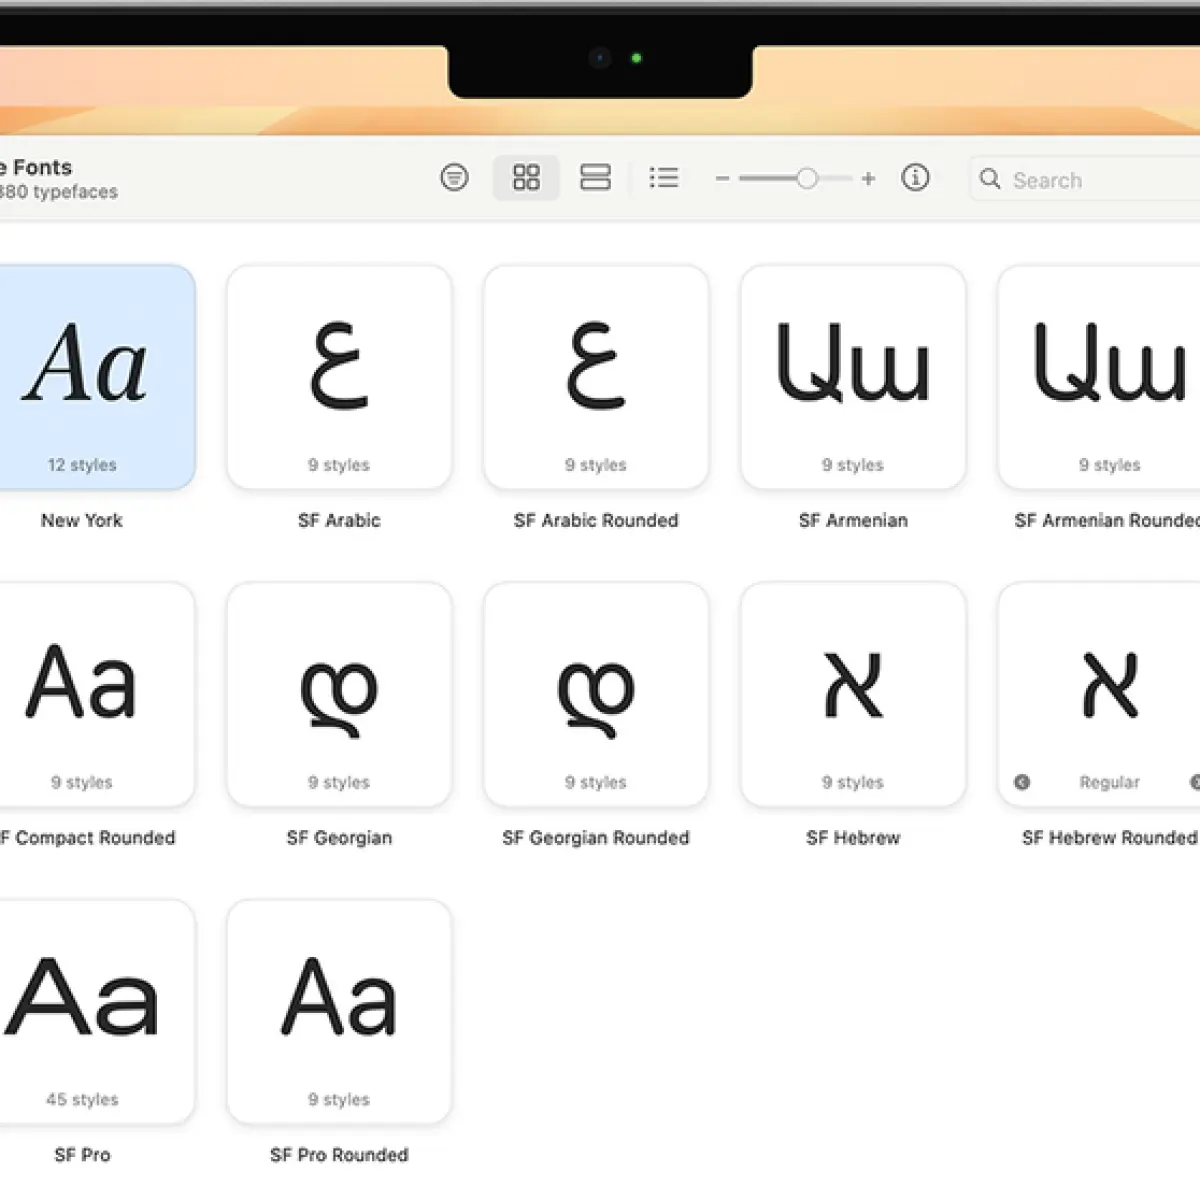Screen dimensions: 1200x1200
Task: Click the search magnifier icon
Action: tap(990, 179)
